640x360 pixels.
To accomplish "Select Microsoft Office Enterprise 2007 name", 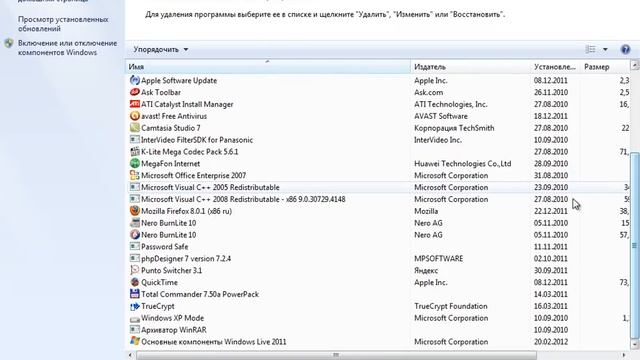I will (x=193, y=175).
